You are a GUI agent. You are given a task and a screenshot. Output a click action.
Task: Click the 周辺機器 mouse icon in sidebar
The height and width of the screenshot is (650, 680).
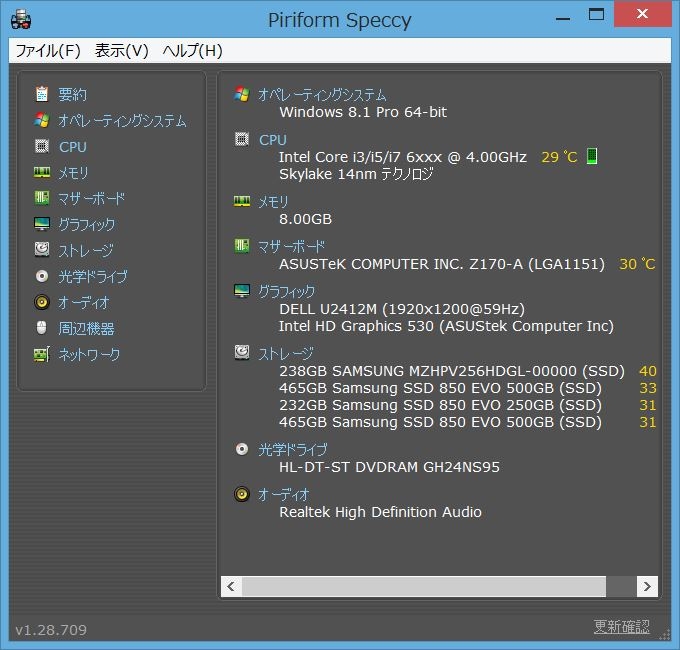click(42, 328)
